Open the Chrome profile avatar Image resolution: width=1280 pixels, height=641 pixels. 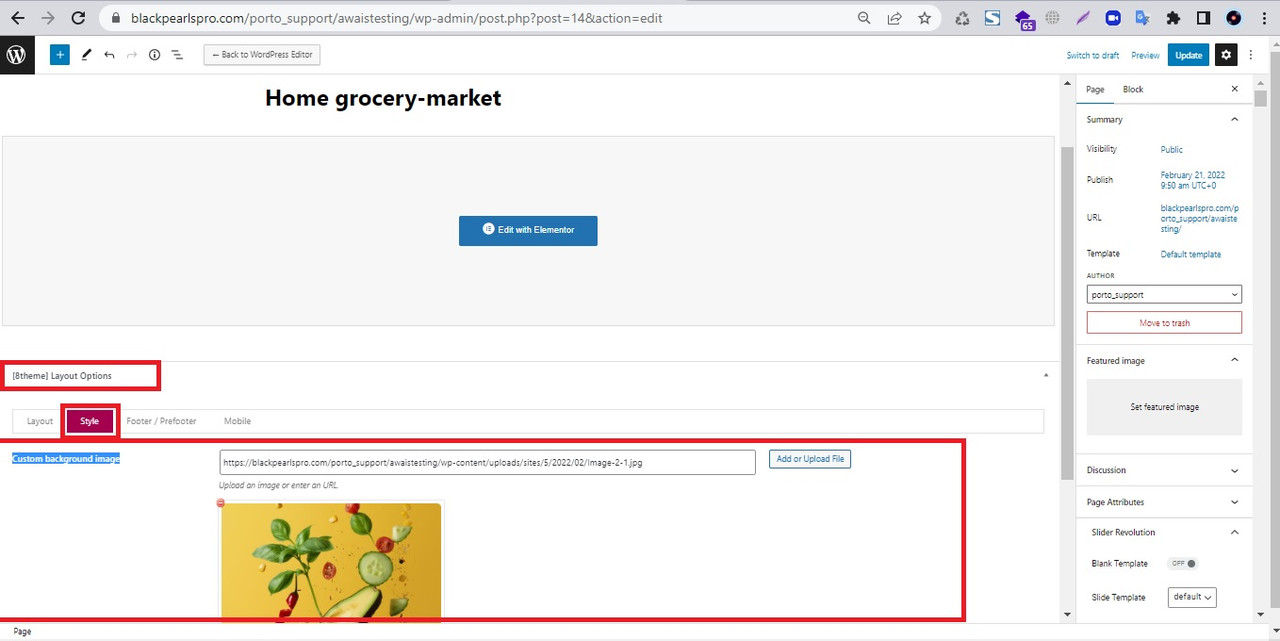pyautogui.click(x=1234, y=18)
